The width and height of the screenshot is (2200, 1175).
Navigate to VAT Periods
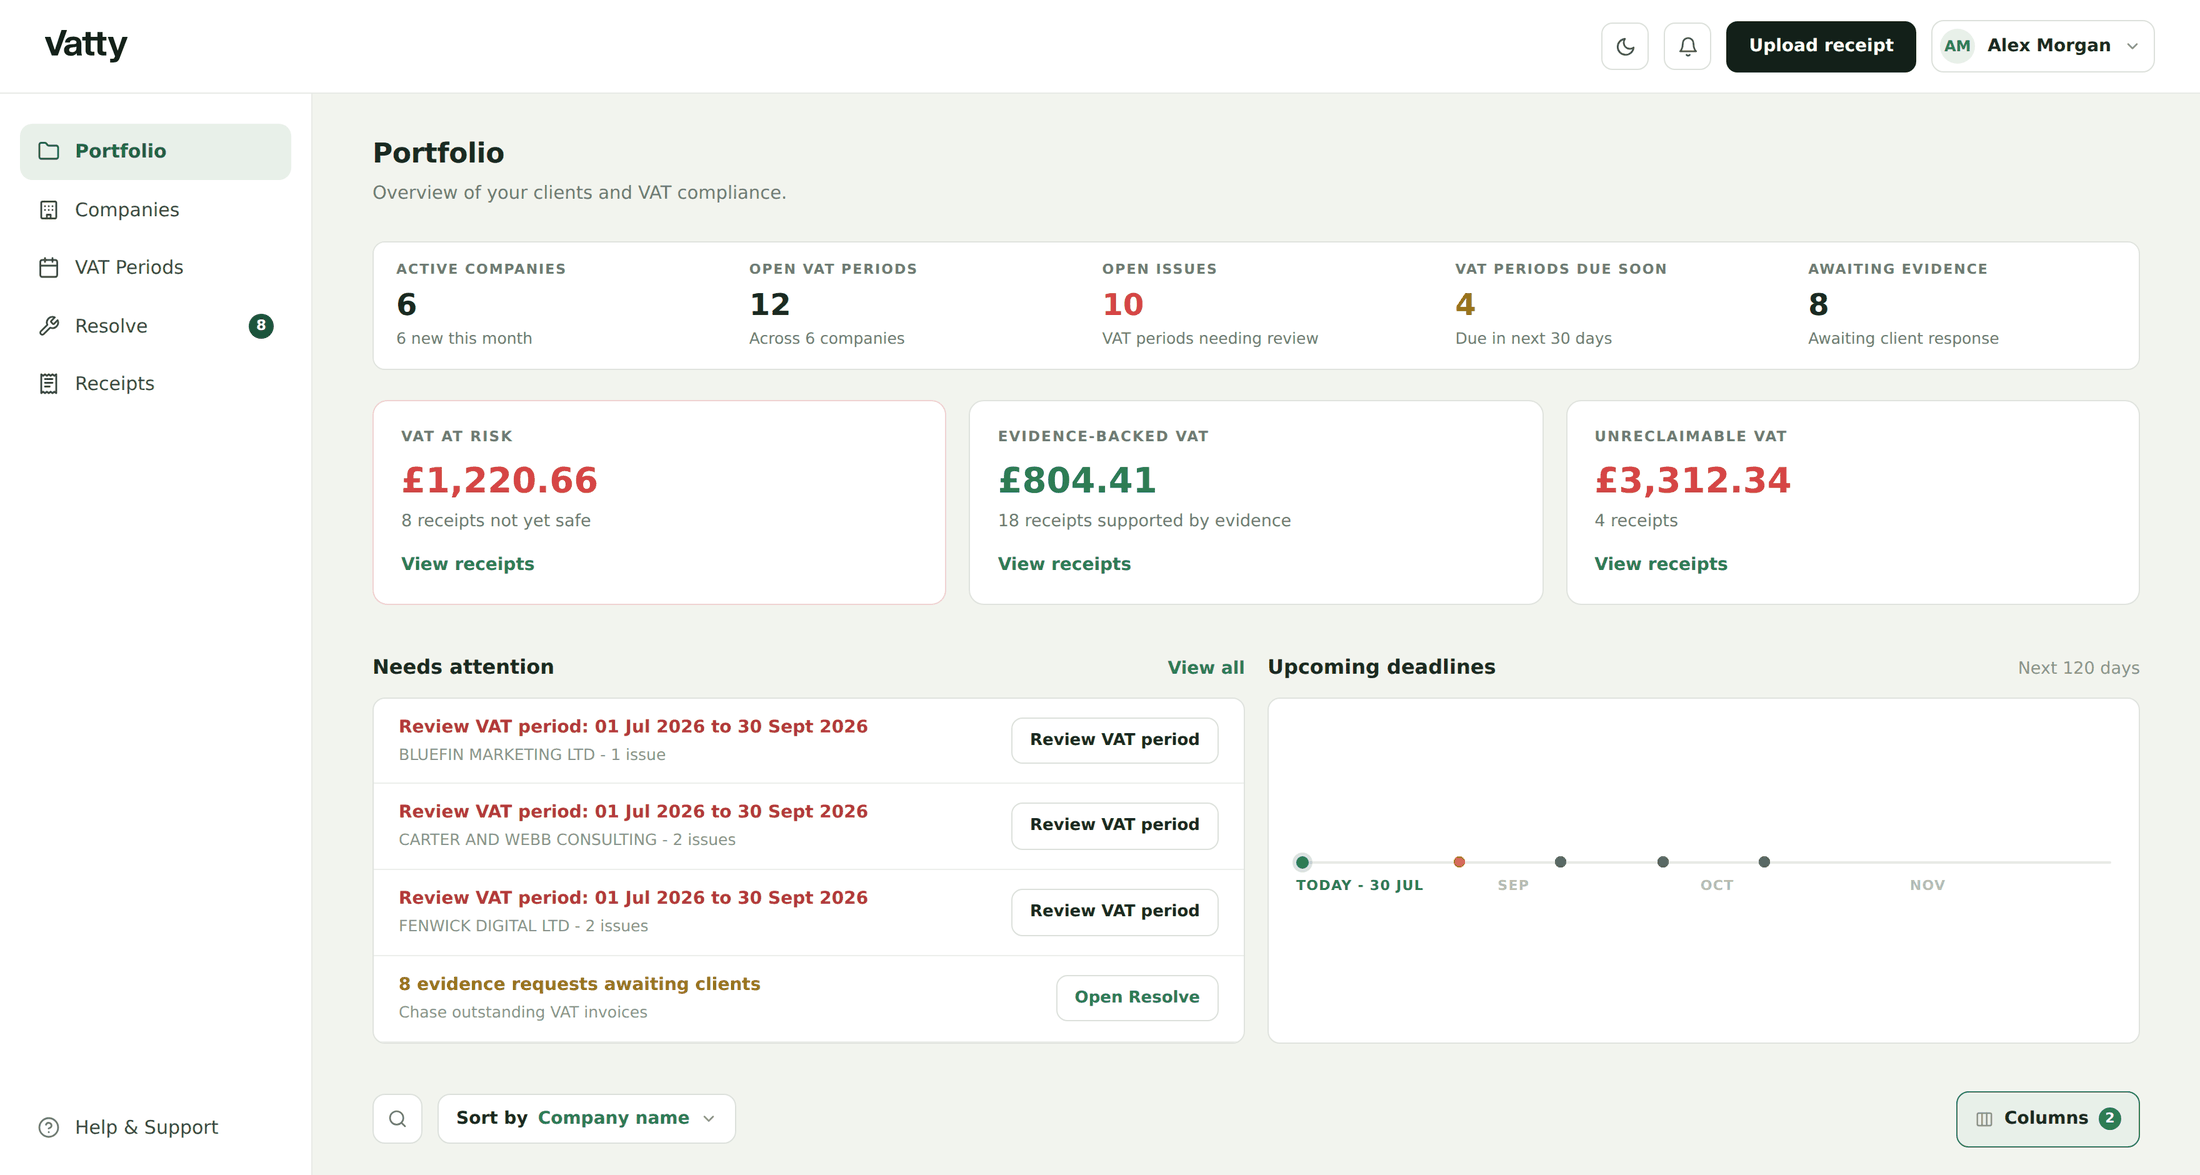click(156, 268)
